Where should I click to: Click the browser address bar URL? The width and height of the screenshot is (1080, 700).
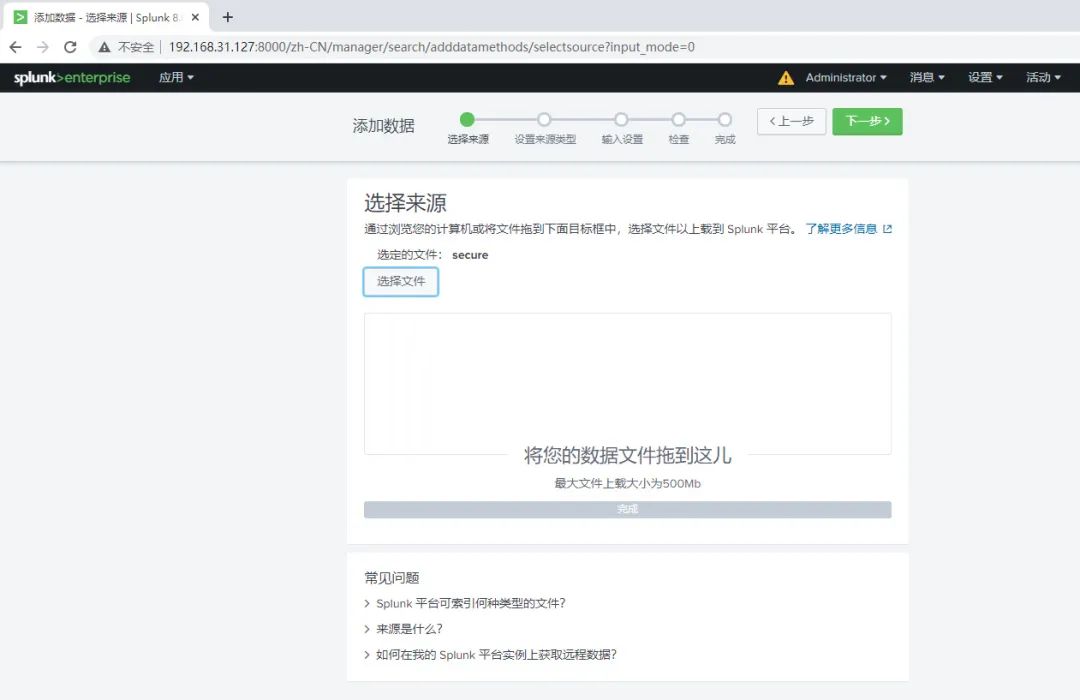tap(432, 47)
